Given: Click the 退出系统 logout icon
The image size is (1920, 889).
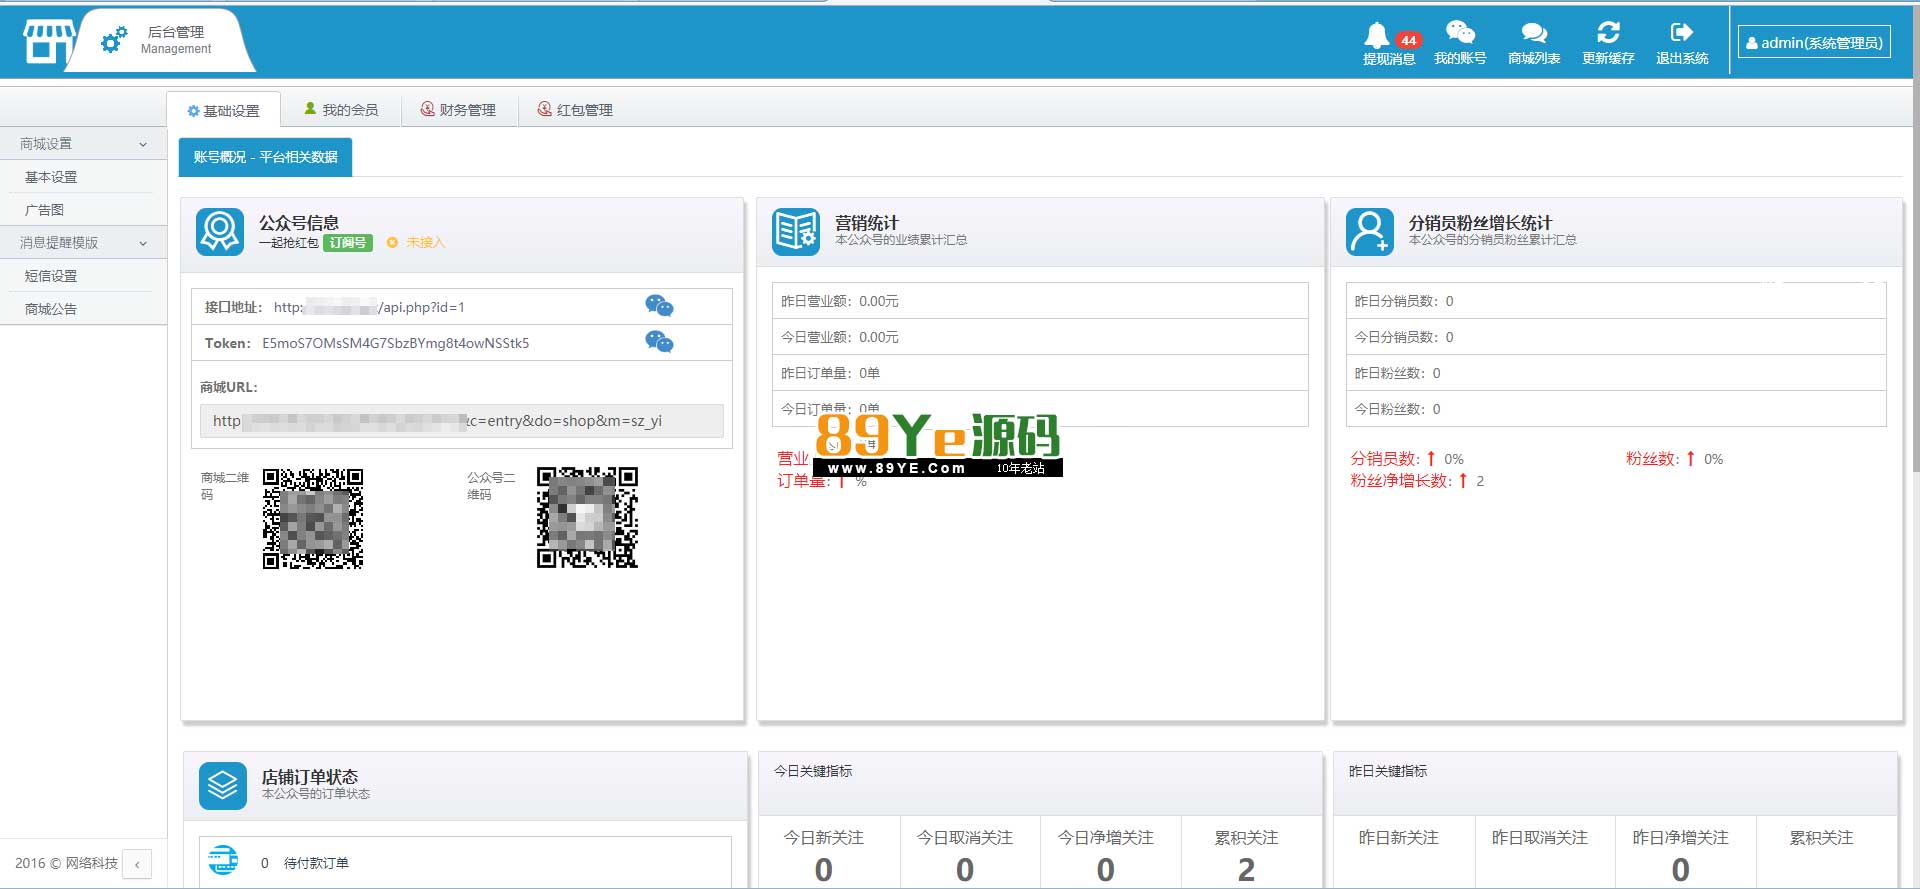Looking at the screenshot, I should pyautogui.click(x=1682, y=33).
